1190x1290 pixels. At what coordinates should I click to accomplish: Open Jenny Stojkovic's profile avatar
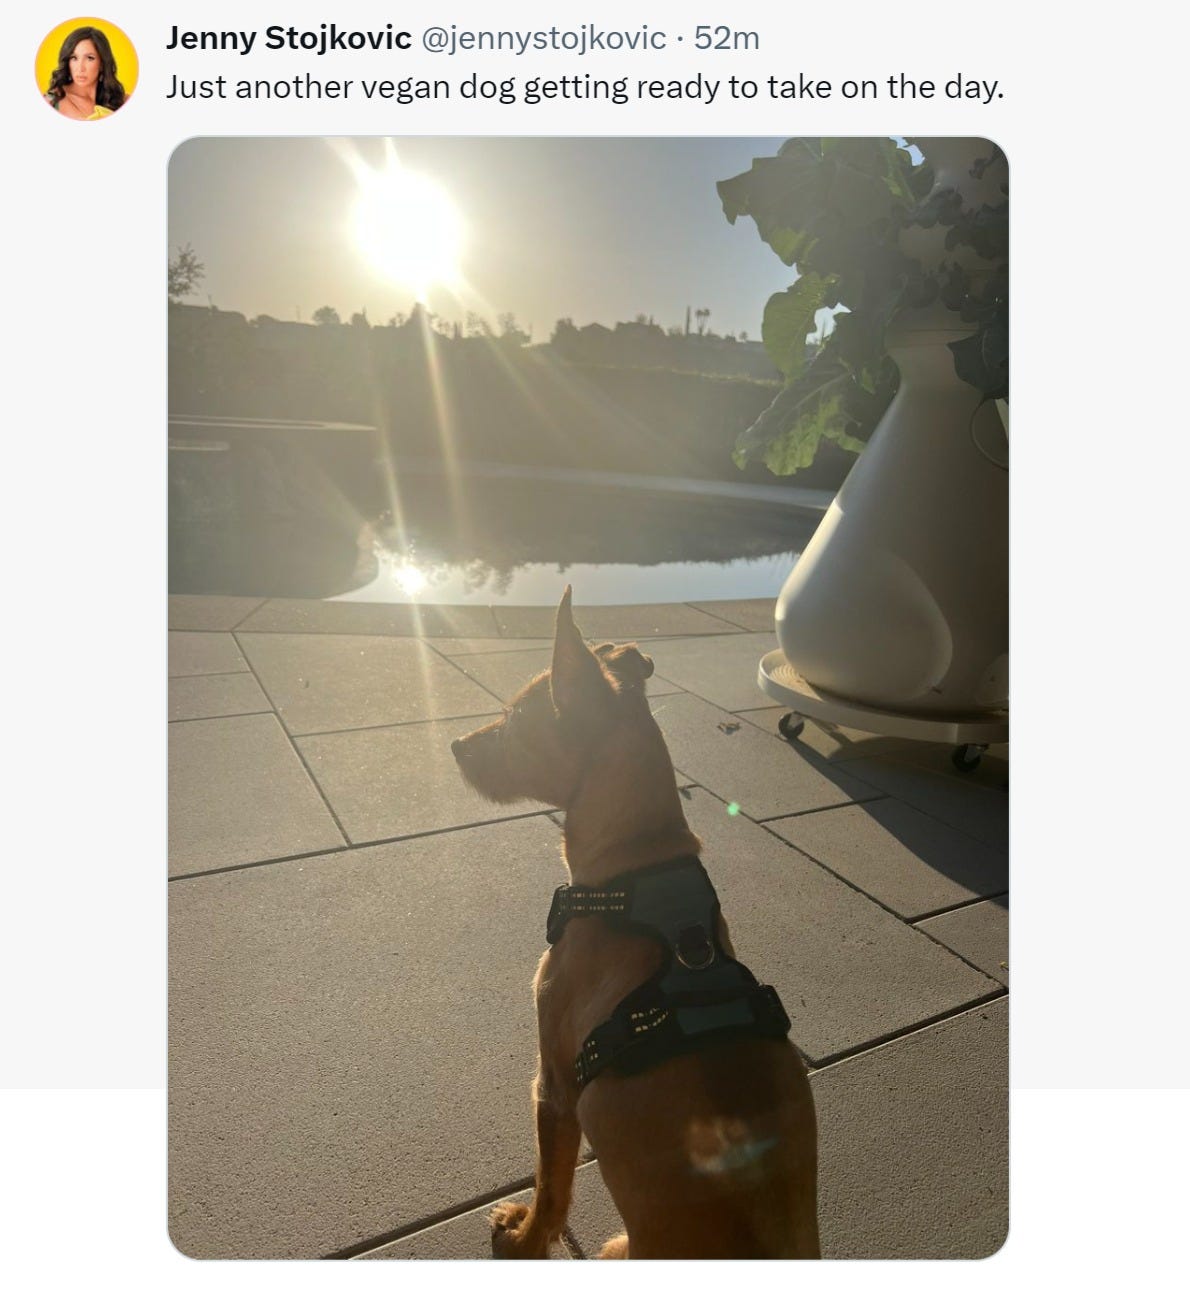87,69
